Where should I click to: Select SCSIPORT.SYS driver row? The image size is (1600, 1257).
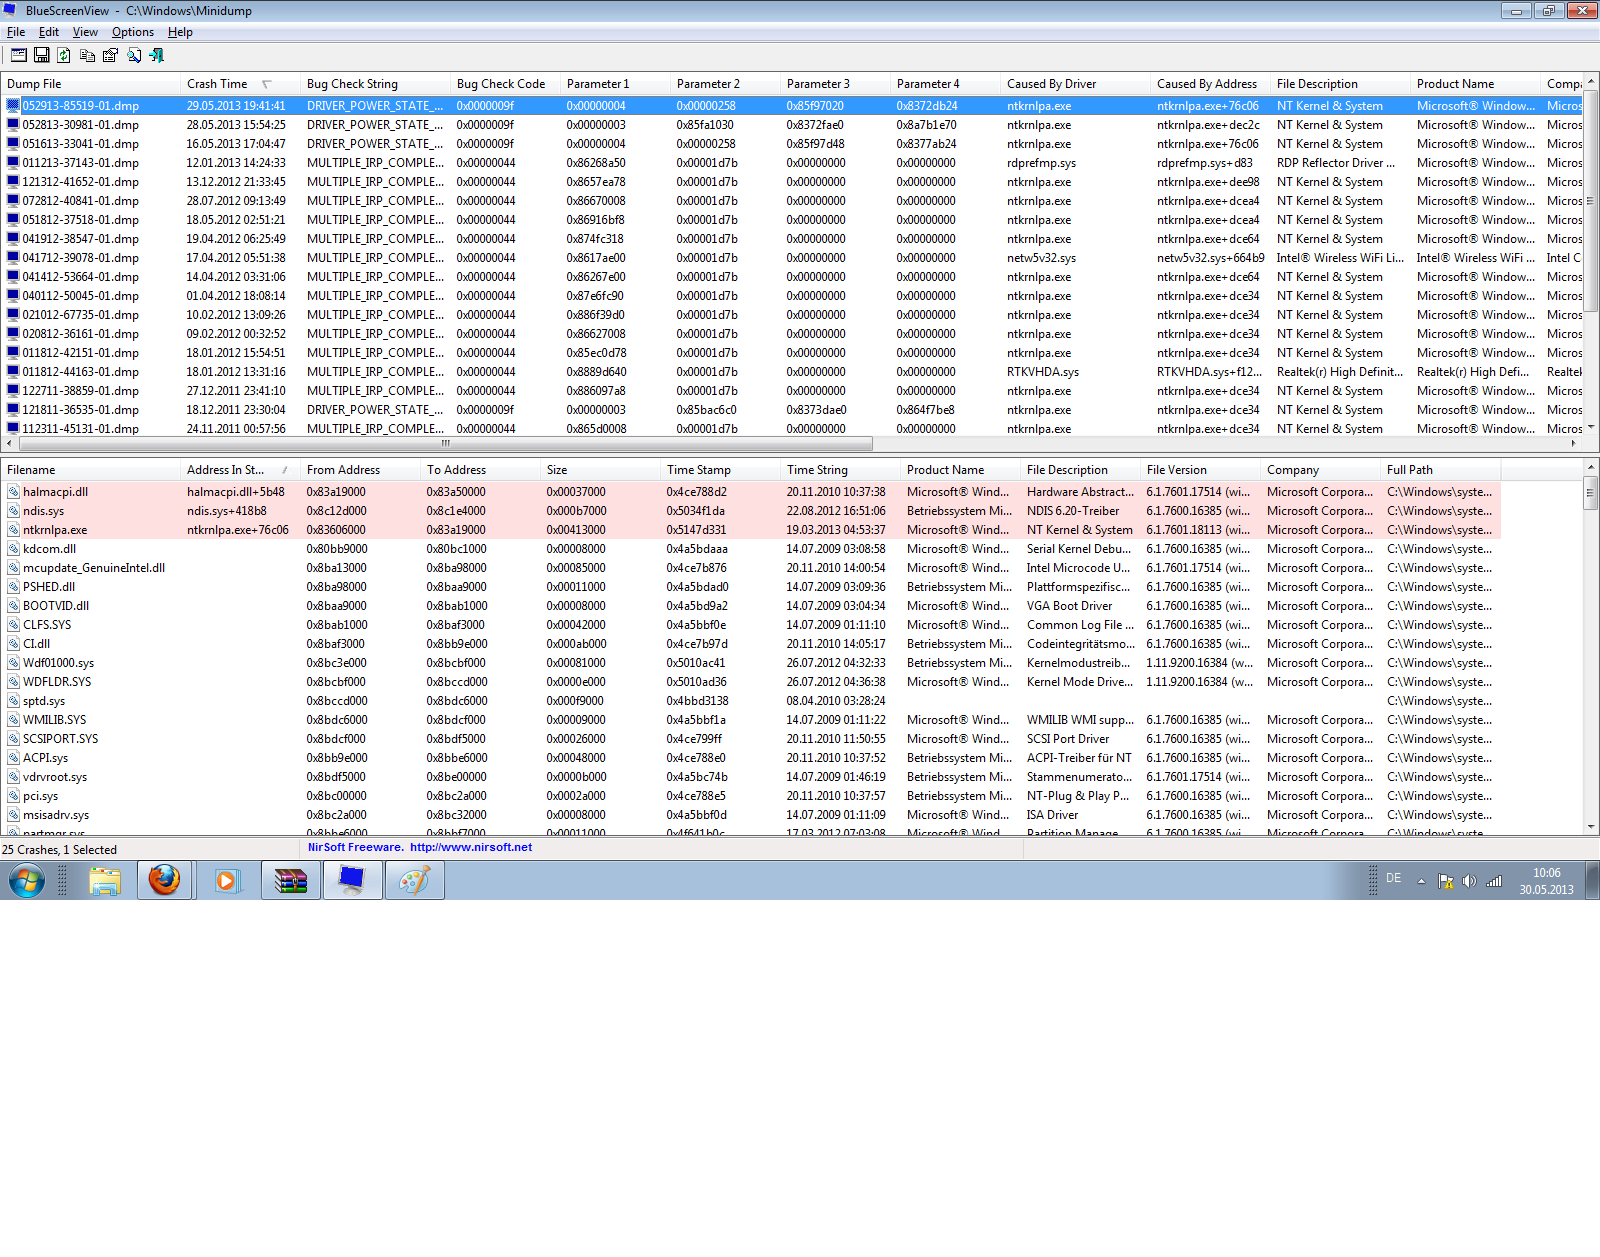750,739
